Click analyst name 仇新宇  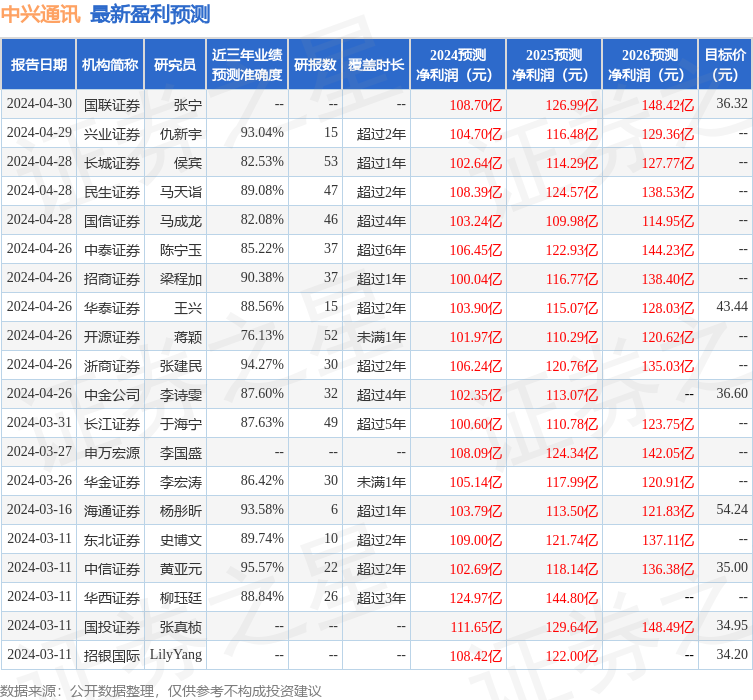pos(181,133)
